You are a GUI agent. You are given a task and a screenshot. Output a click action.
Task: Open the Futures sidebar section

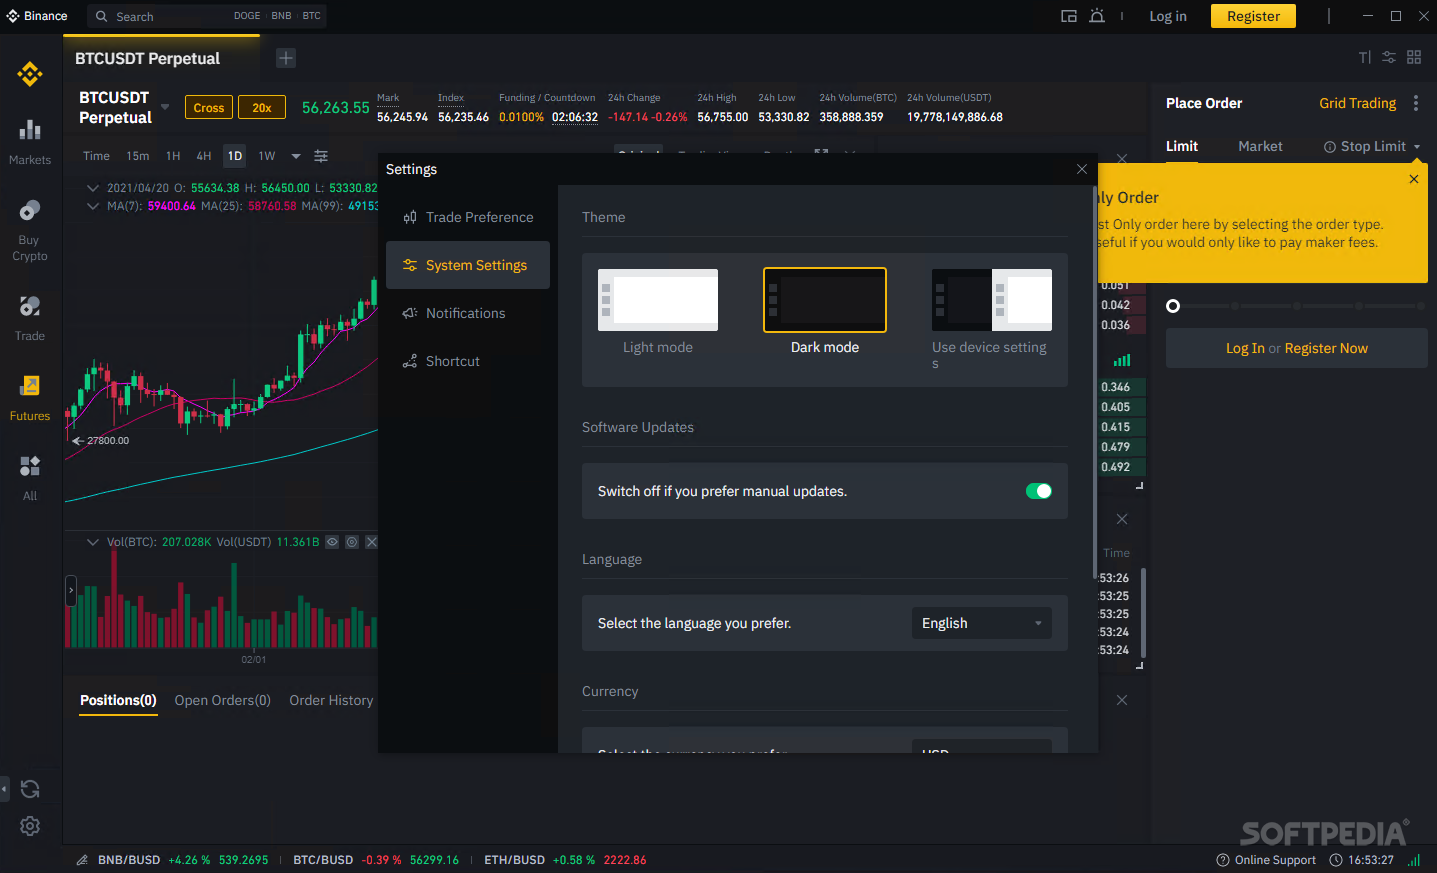[30, 398]
